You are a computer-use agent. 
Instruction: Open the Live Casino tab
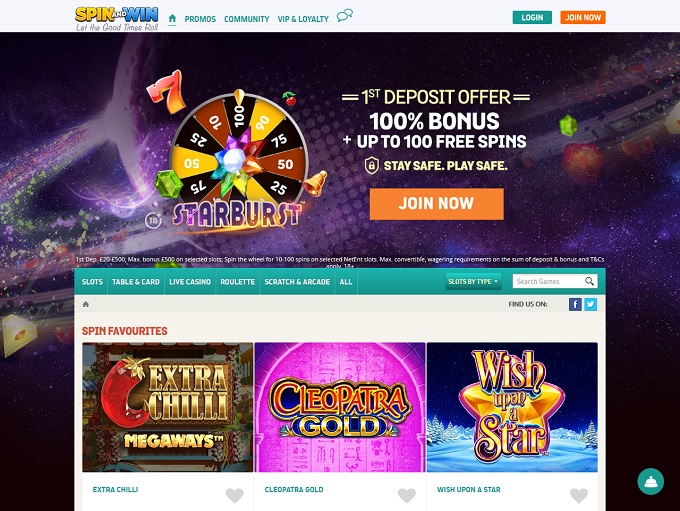(x=190, y=282)
